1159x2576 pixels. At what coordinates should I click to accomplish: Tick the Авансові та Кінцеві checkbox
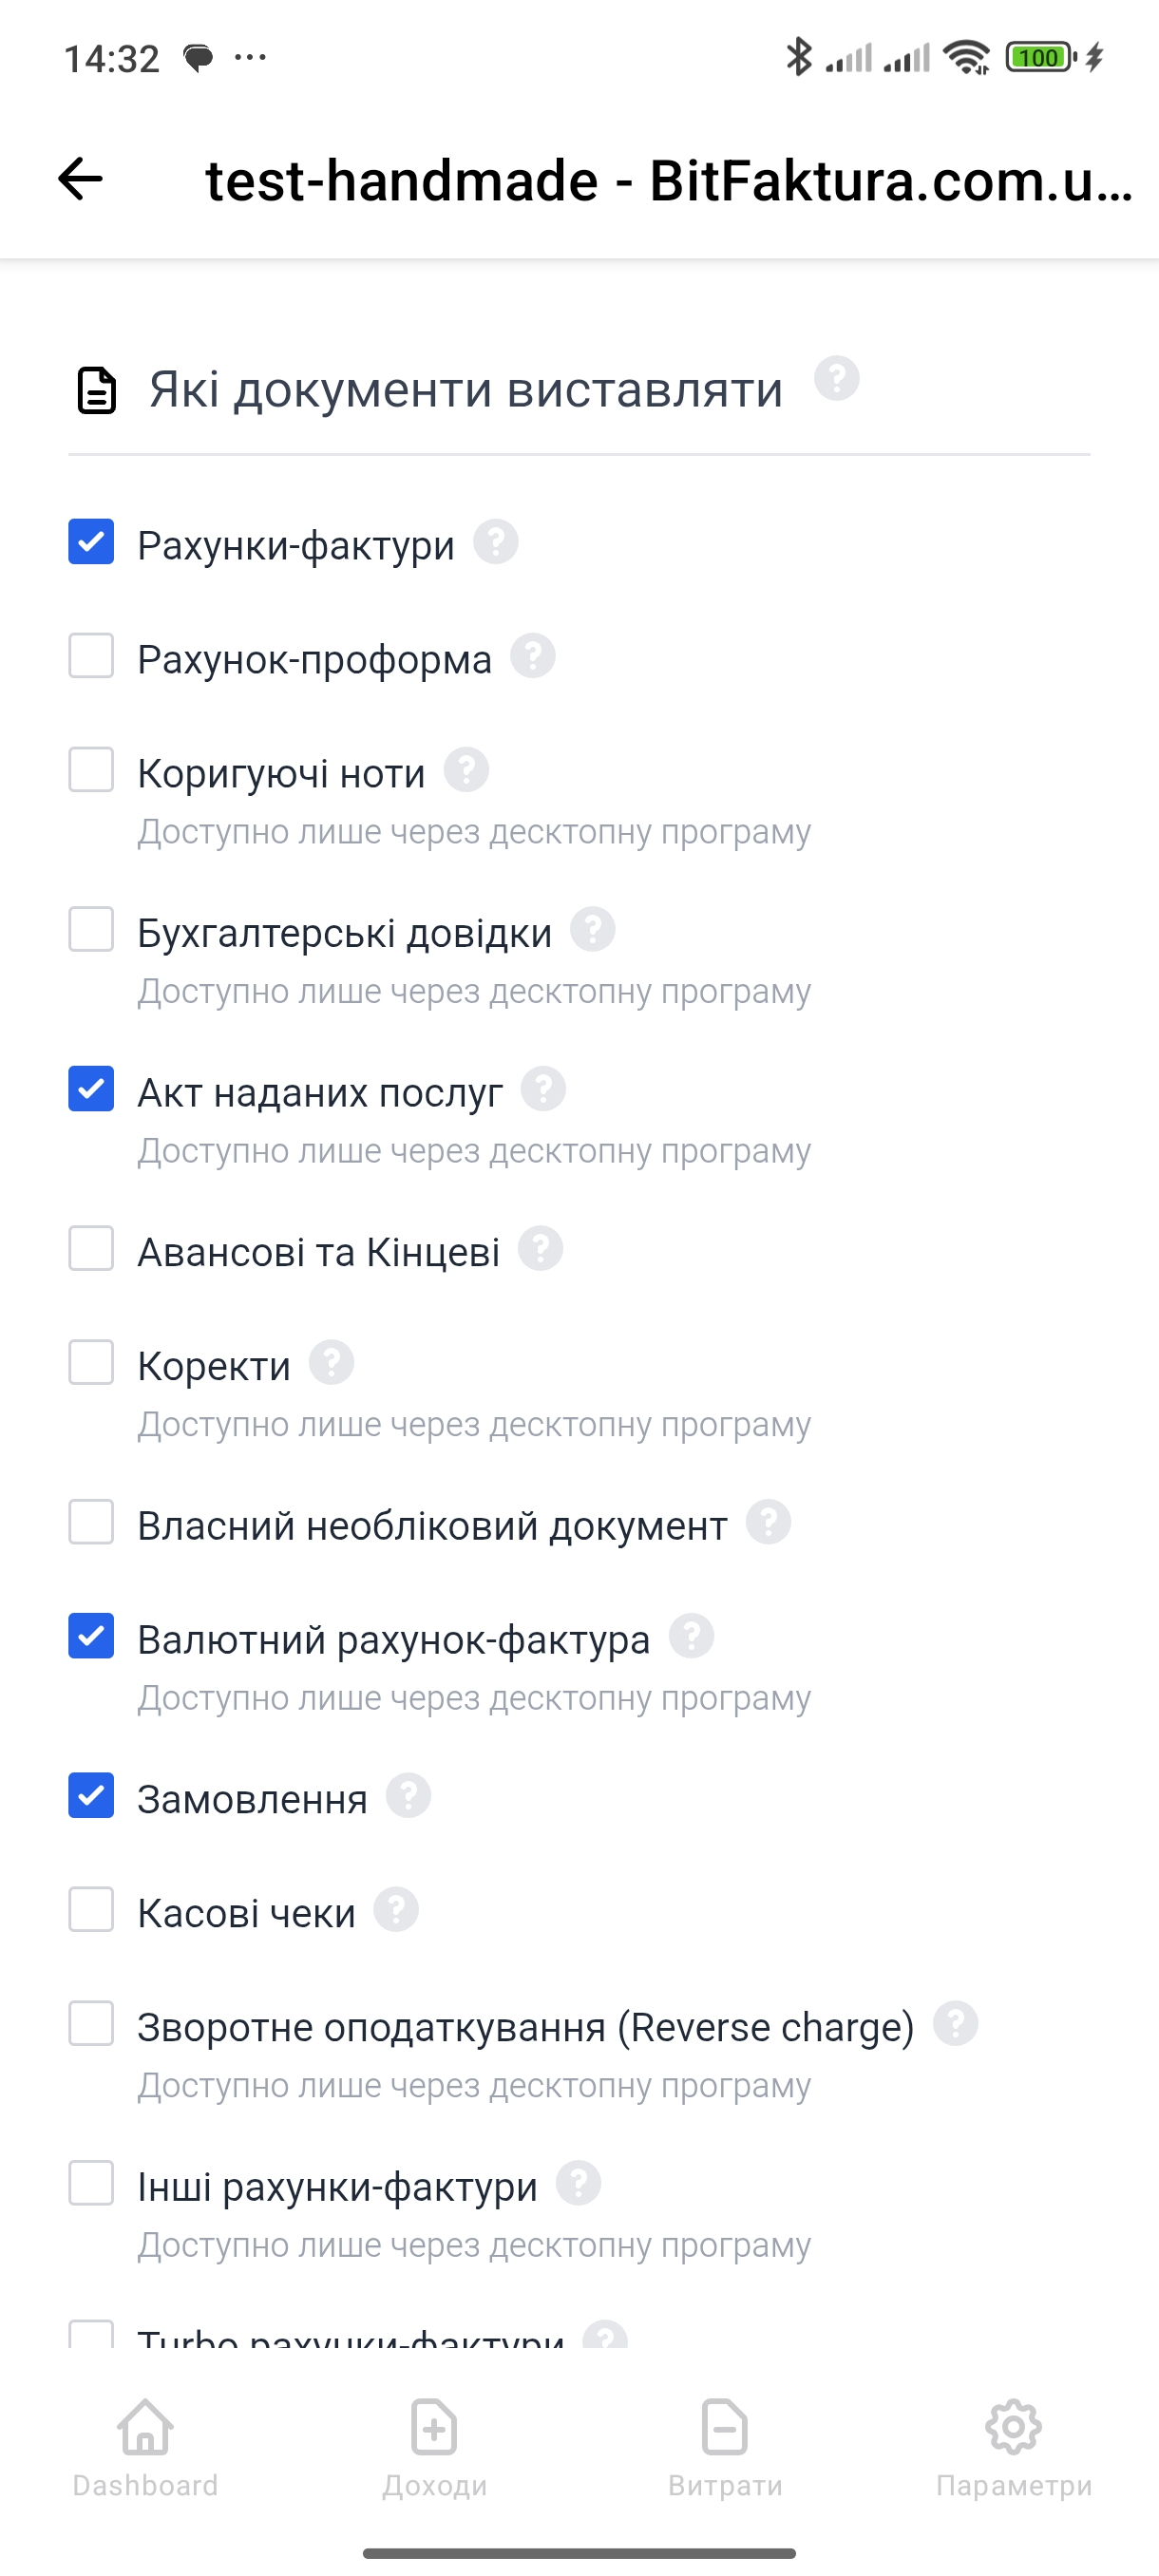[x=91, y=1249]
